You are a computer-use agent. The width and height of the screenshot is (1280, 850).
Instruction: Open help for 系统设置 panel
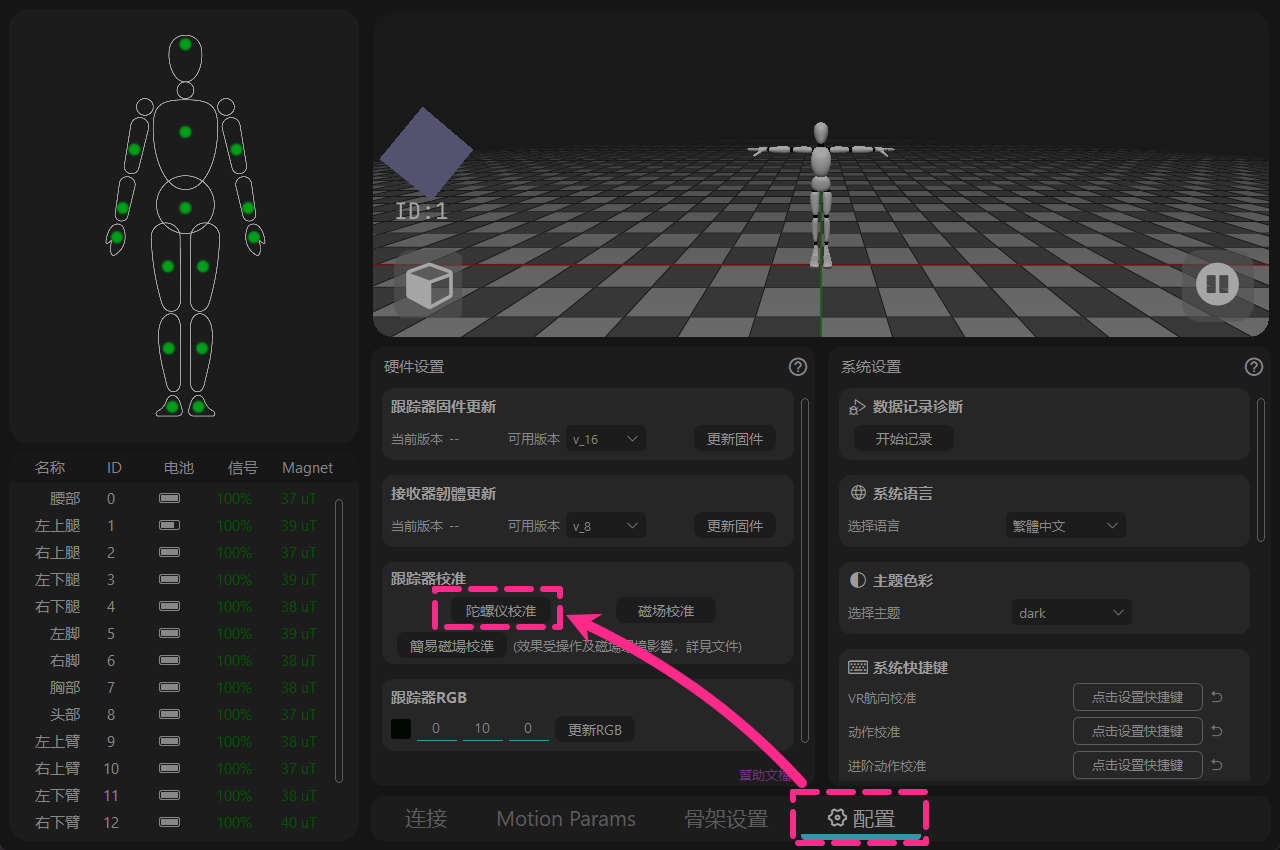click(1253, 367)
